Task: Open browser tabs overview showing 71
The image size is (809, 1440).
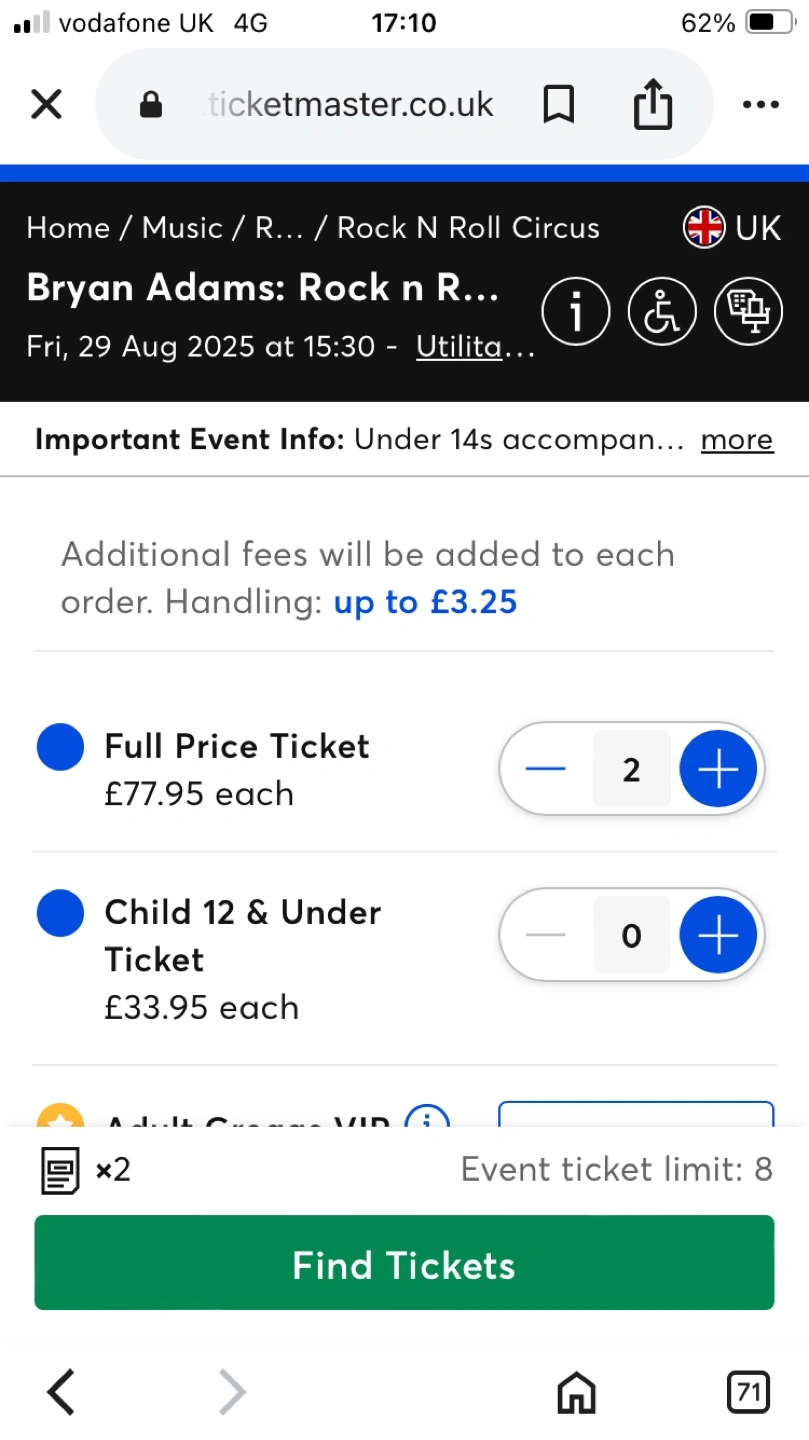Action: click(x=747, y=1391)
